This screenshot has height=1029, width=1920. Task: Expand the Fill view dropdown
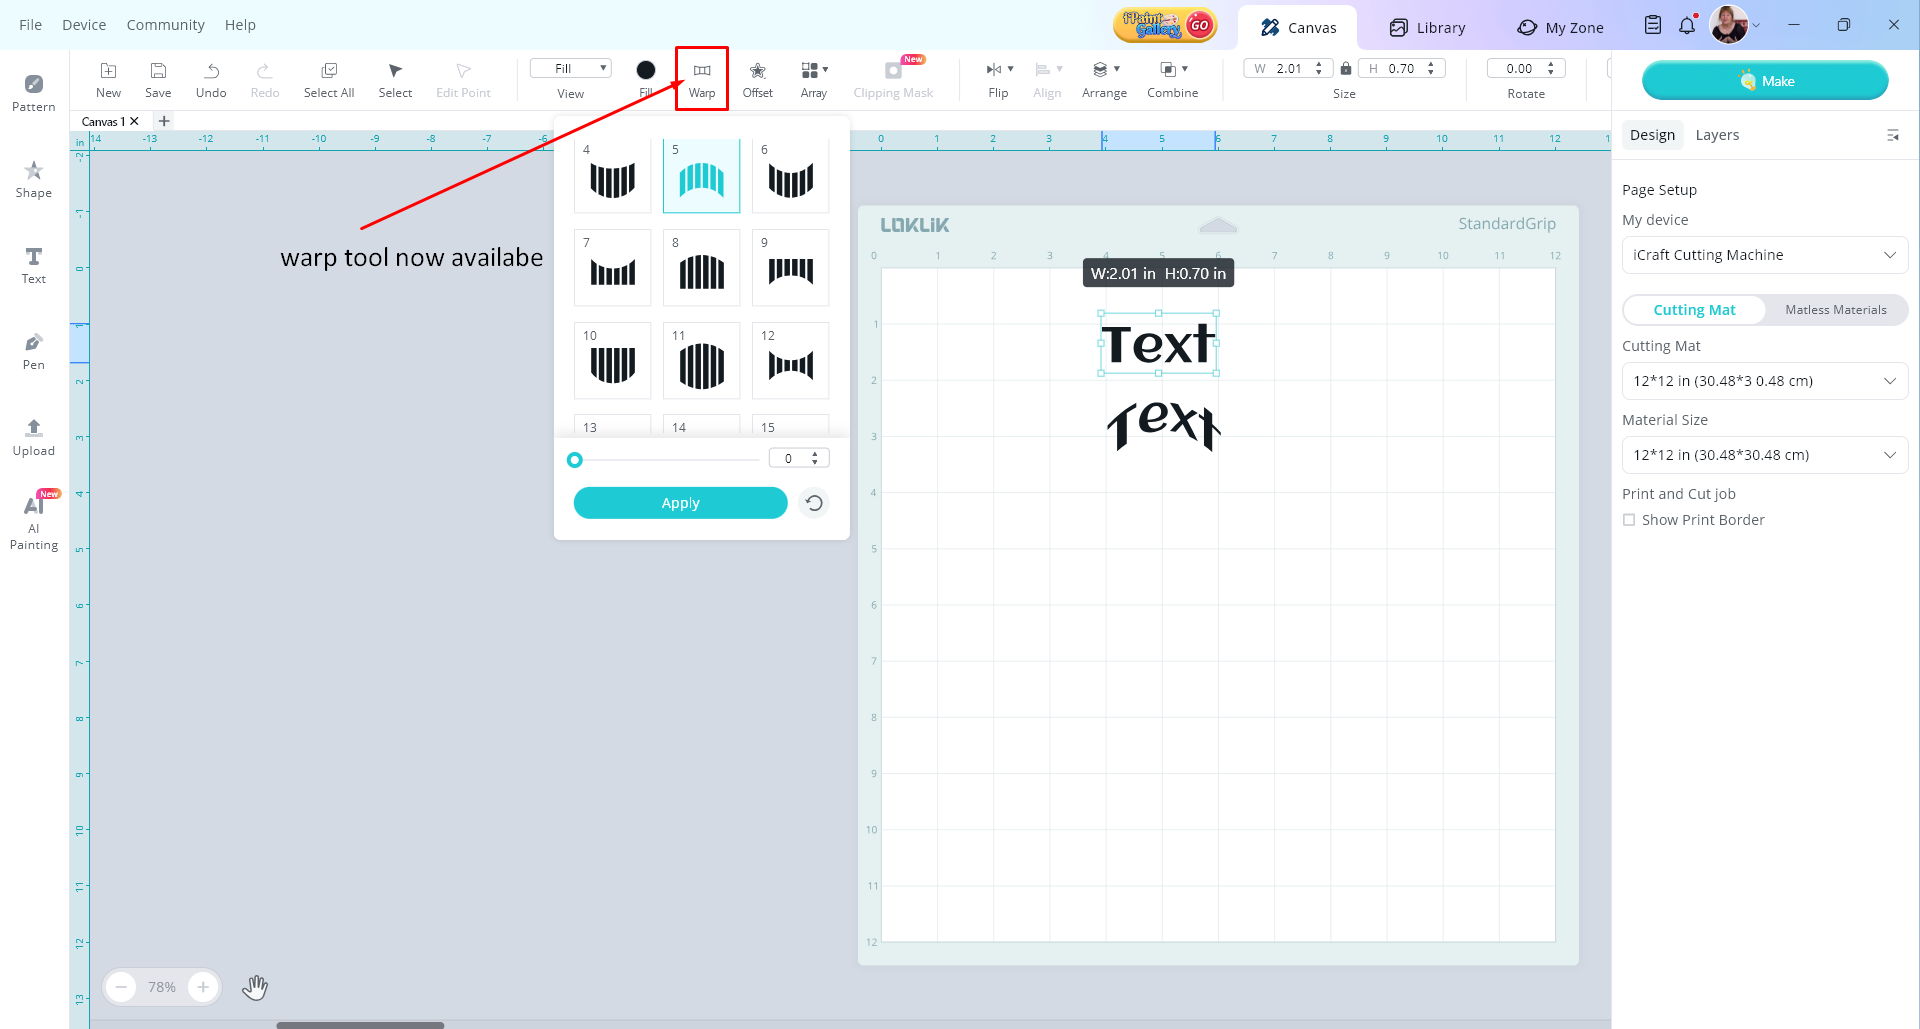pyautogui.click(x=571, y=69)
